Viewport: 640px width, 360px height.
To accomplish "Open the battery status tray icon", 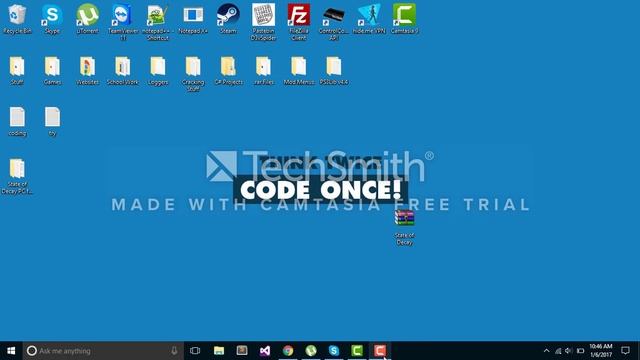I will 580,351.
